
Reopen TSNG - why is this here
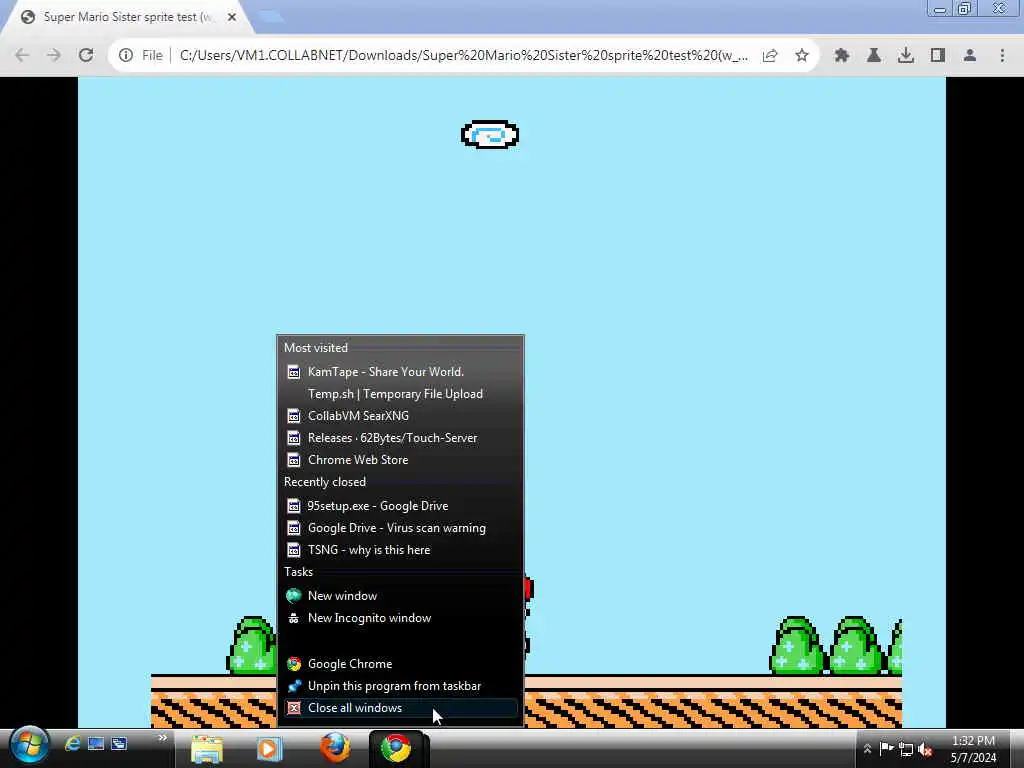(x=400, y=550)
